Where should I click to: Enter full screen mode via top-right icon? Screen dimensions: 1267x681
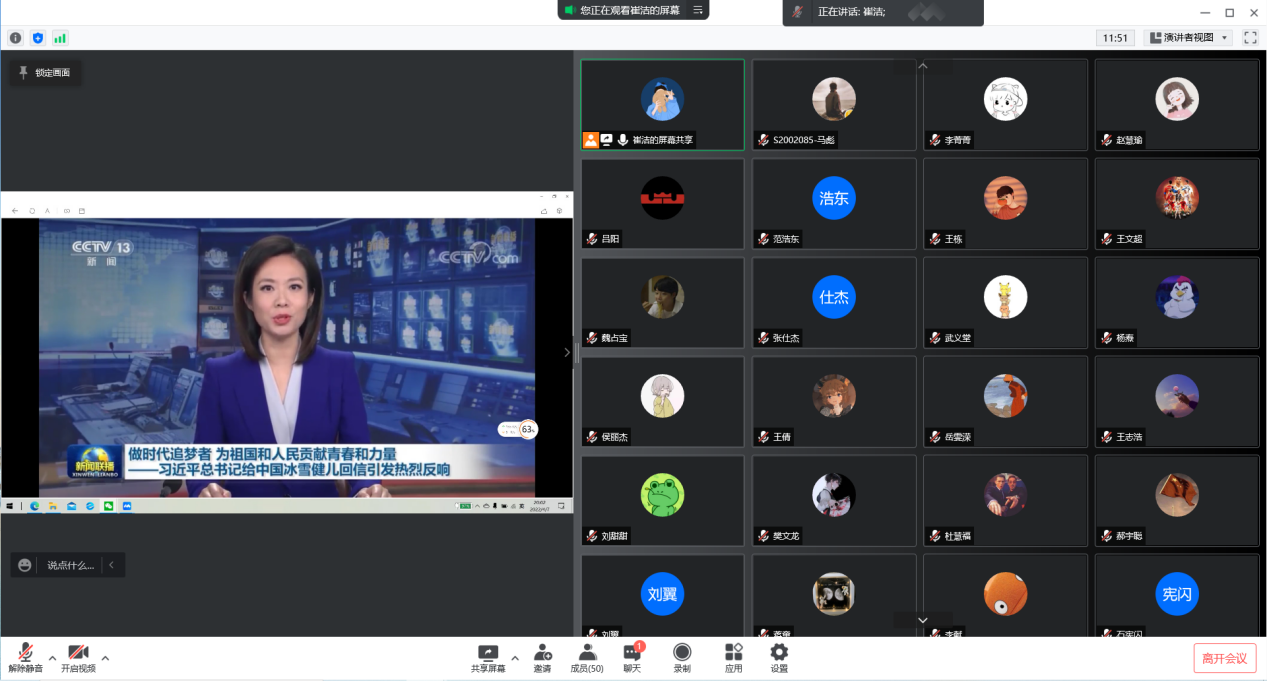pyautogui.click(x=1250, y=38)
